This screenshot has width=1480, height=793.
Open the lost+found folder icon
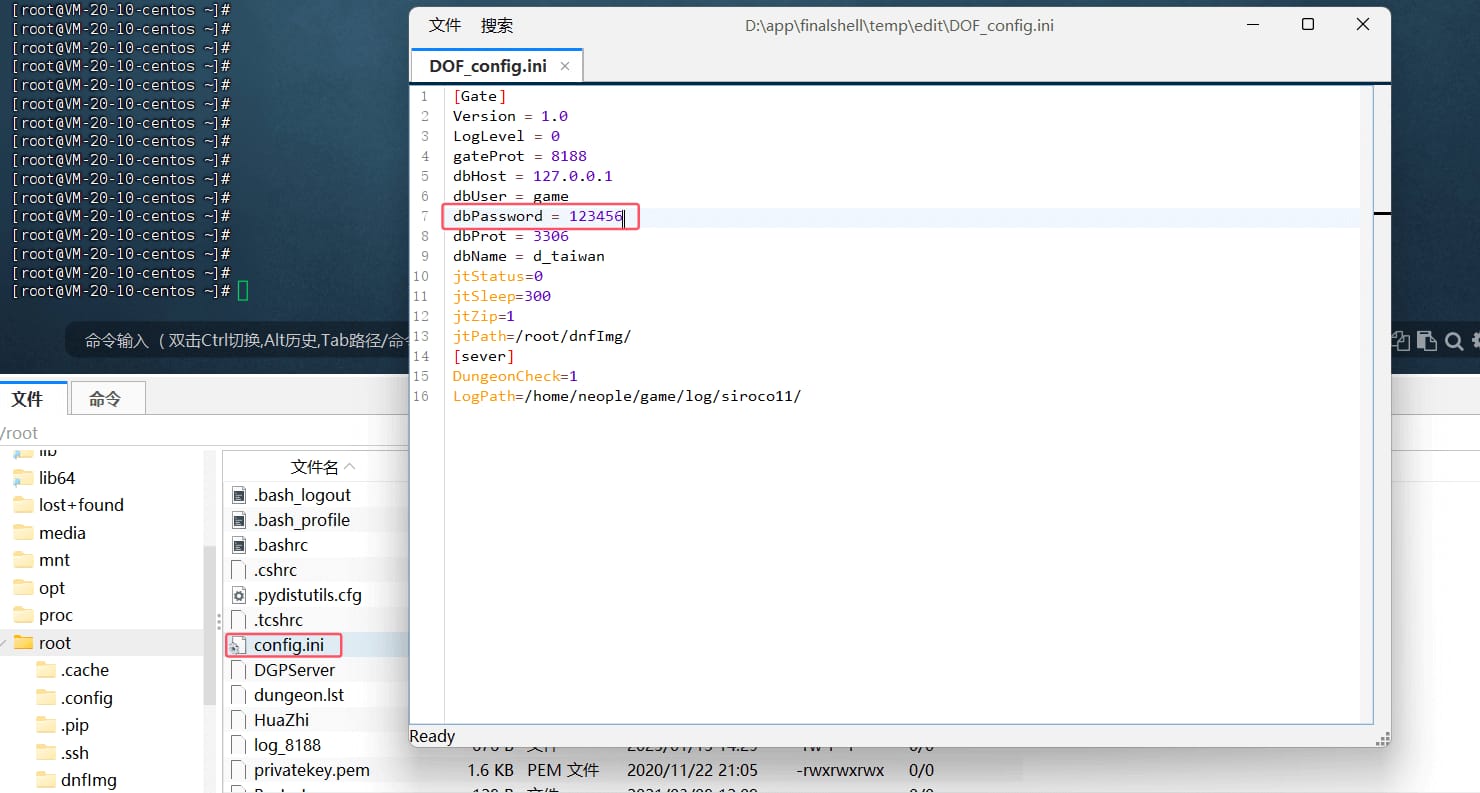pyautogui.click(x=23, y=505)
